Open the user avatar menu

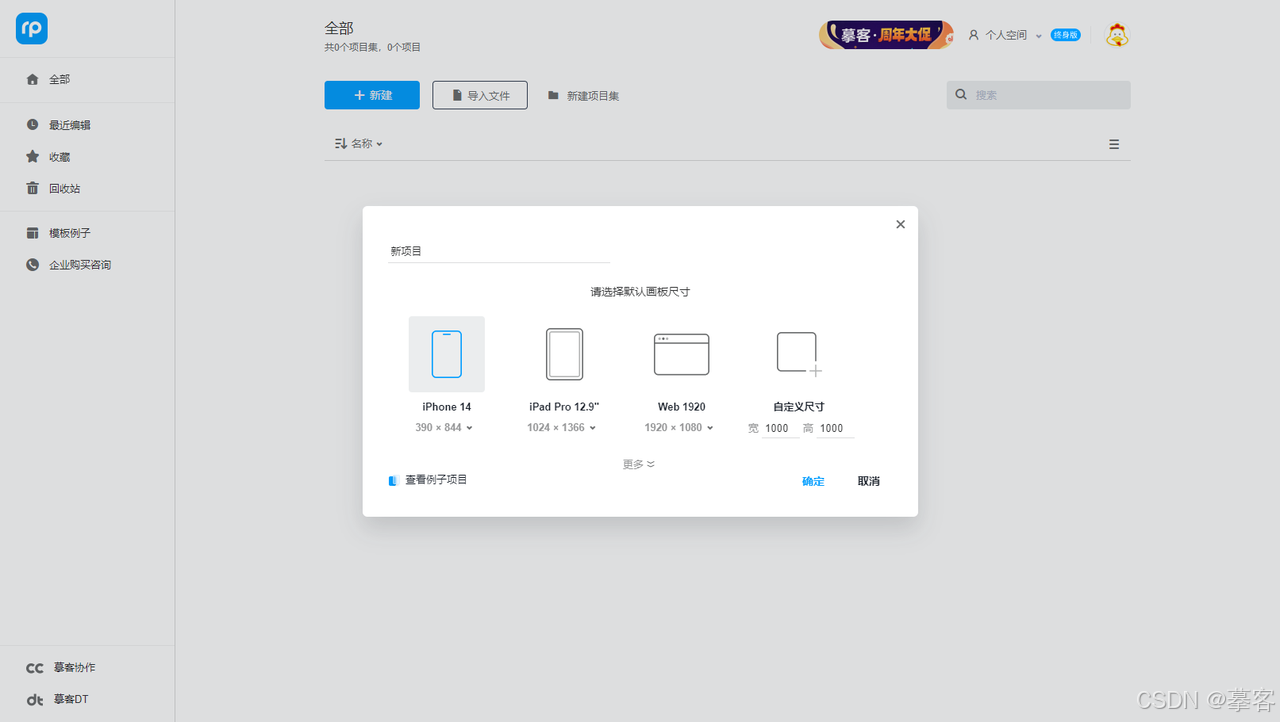point(1117,35)
